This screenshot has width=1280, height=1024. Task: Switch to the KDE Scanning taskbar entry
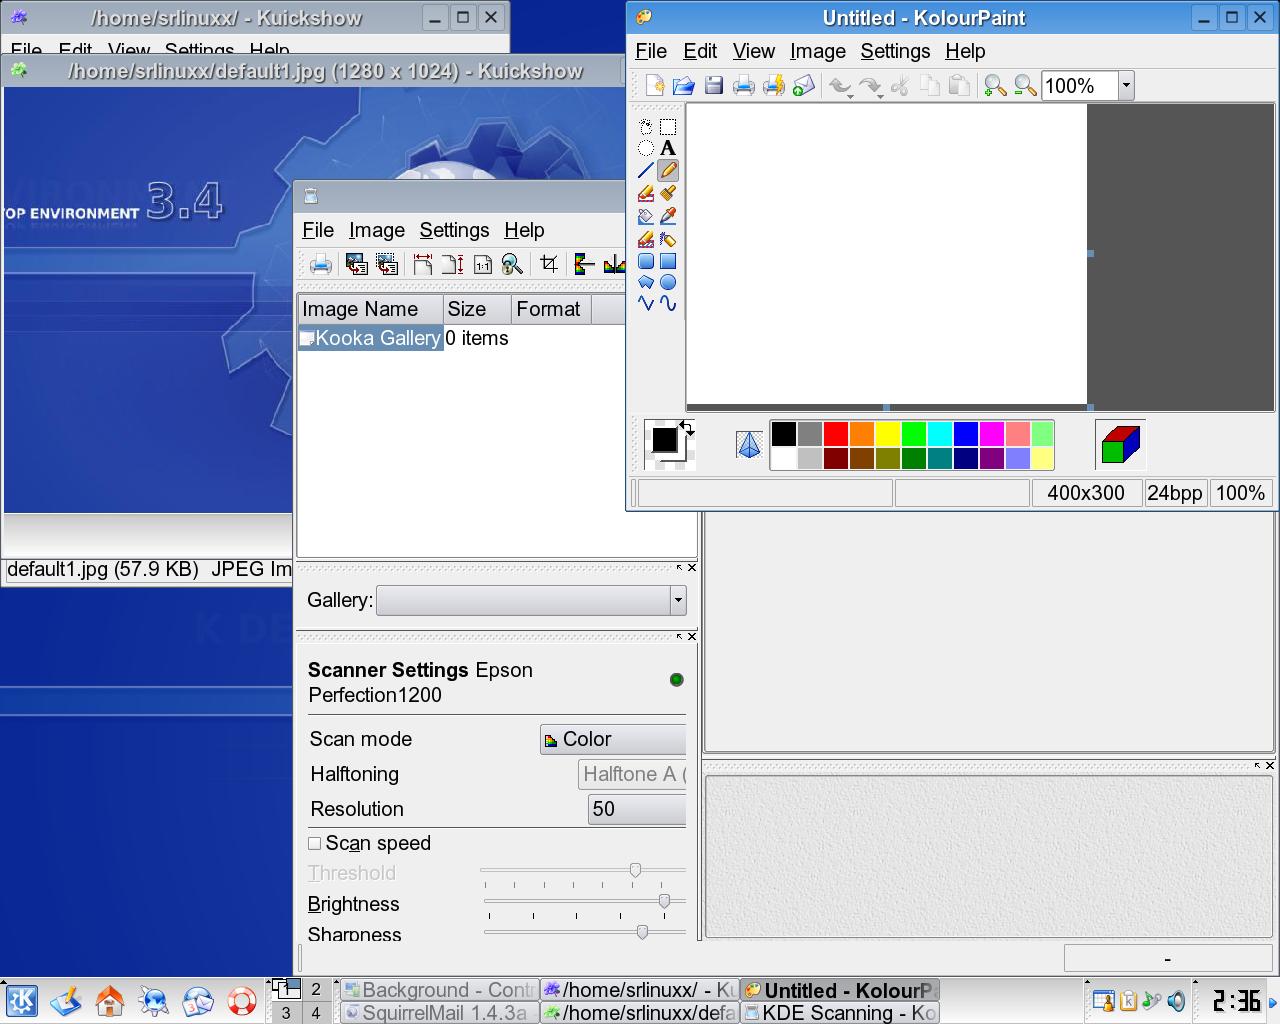[840, 1013]
